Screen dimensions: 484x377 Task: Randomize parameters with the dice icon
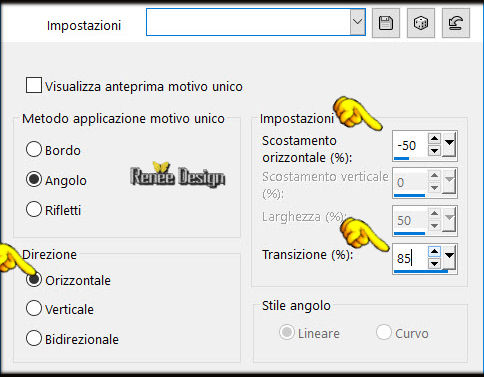coord(421,23)
